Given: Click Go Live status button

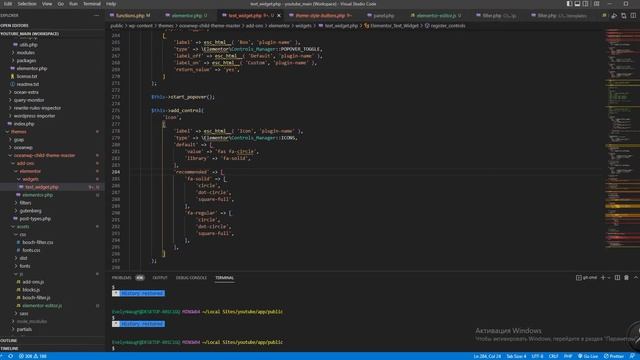Looking at the screenshot, I should [588, 356].
